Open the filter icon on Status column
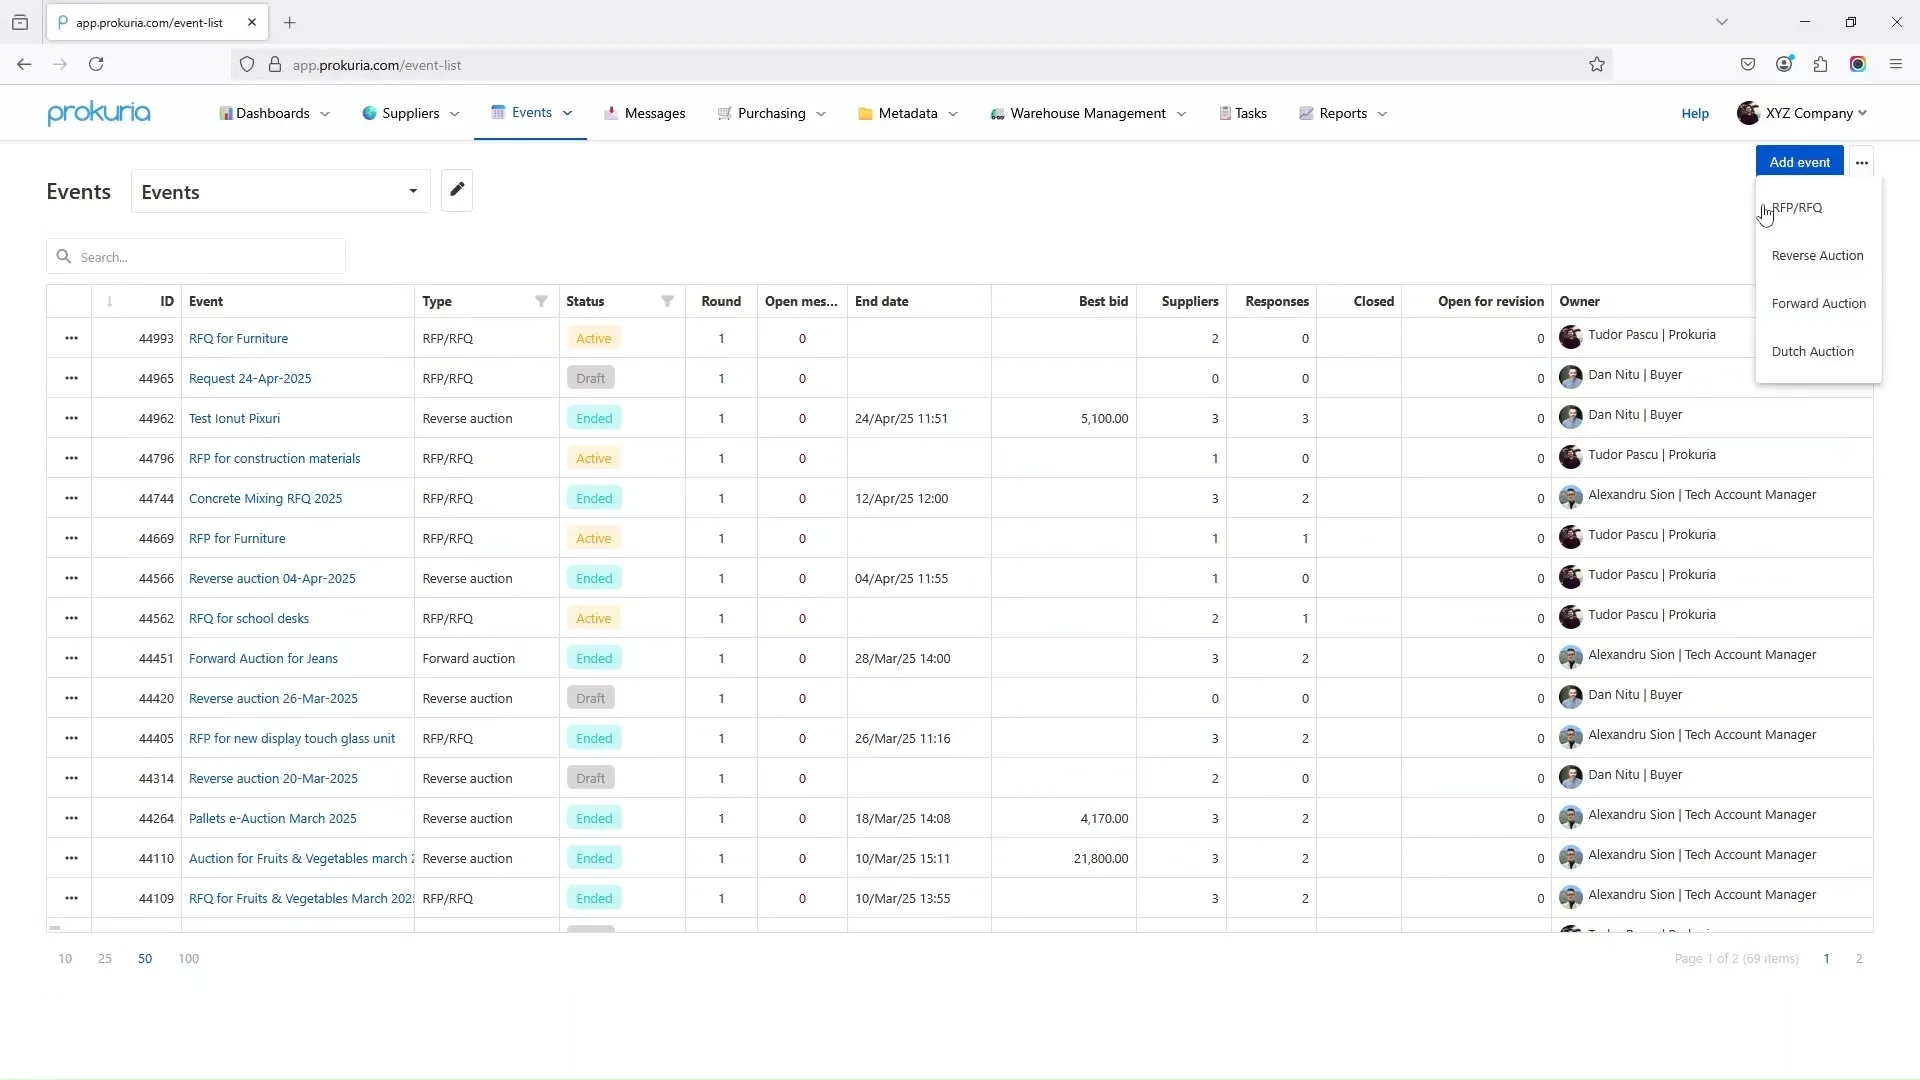Image resolution: width=1920 pixels, height=1080 pixels. 668,301
